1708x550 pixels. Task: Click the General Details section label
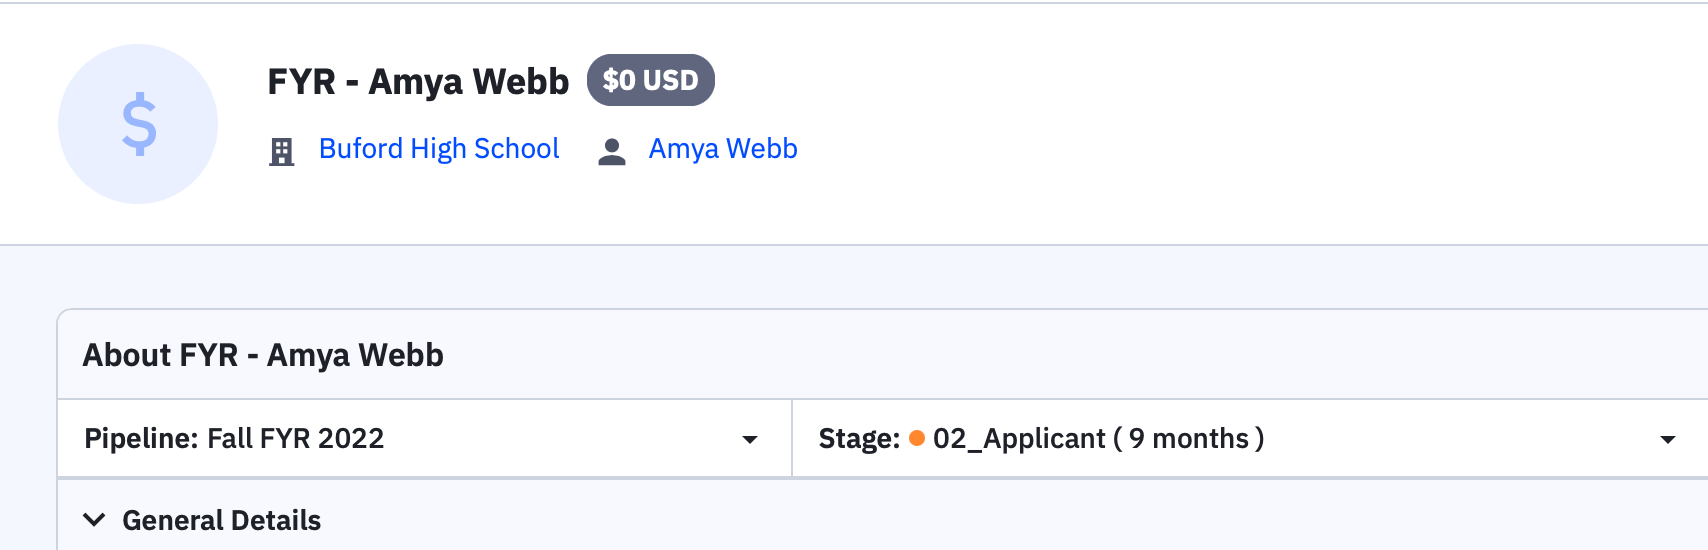tap(221, 520)
